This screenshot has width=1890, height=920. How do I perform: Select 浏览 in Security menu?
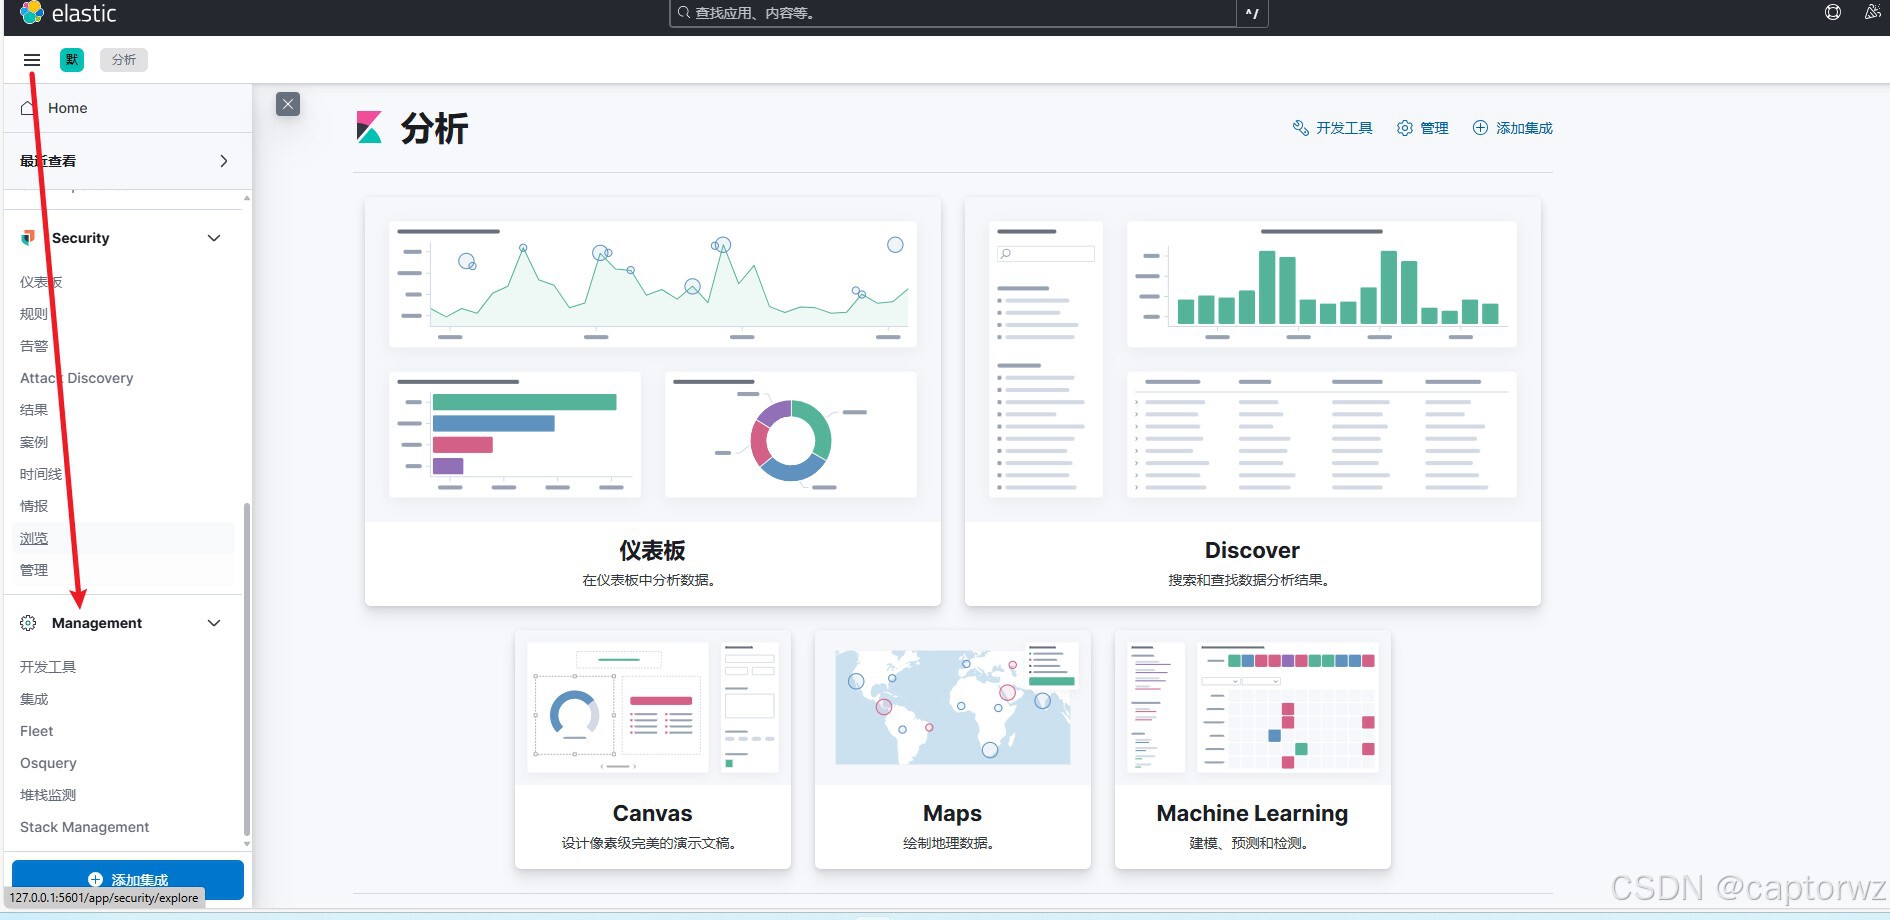[x=34, y=538]
